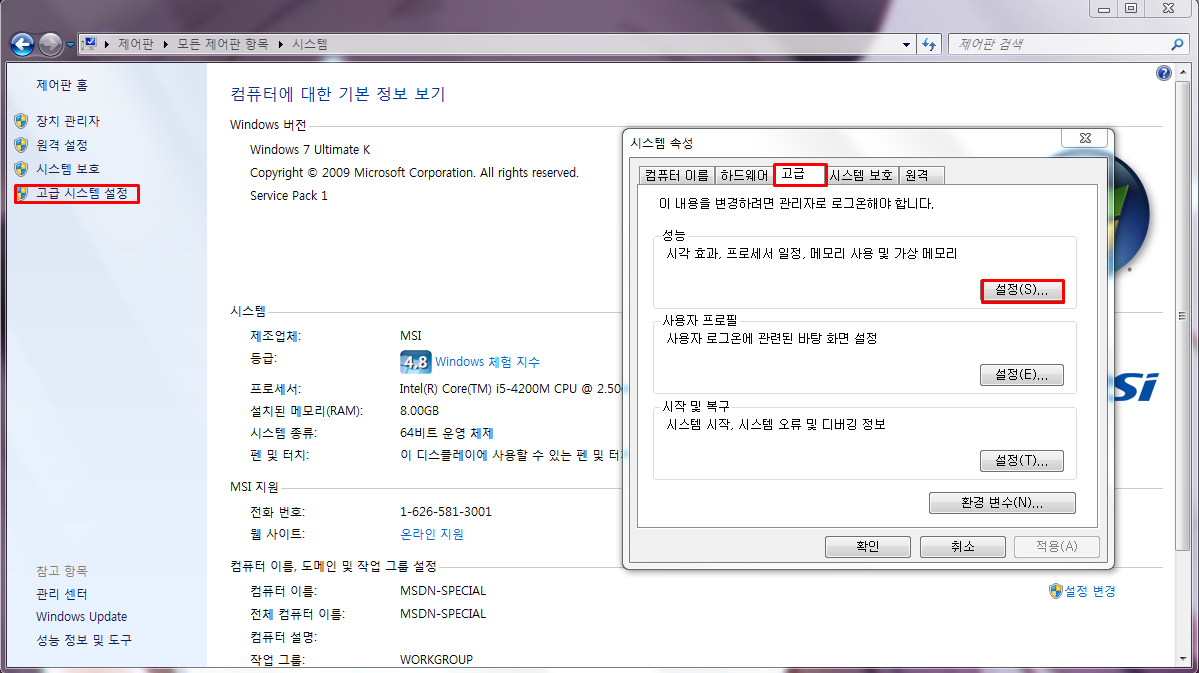The height and width of the screenshot is (673, 1199).
Task: Switch to 원격 tab
Action: [x=921, y=175]
